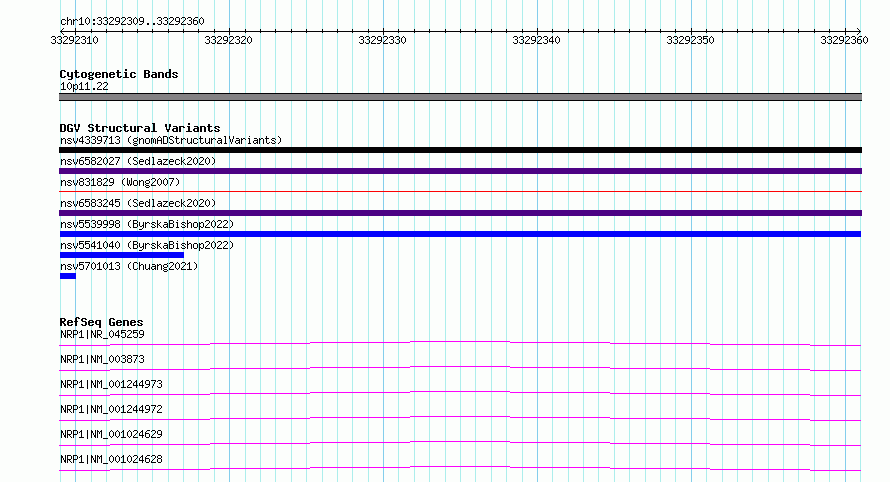Select transcript label NRP1|NM_001244973
890x482 pixels.
pyautogui.click(x=111, y=384)
